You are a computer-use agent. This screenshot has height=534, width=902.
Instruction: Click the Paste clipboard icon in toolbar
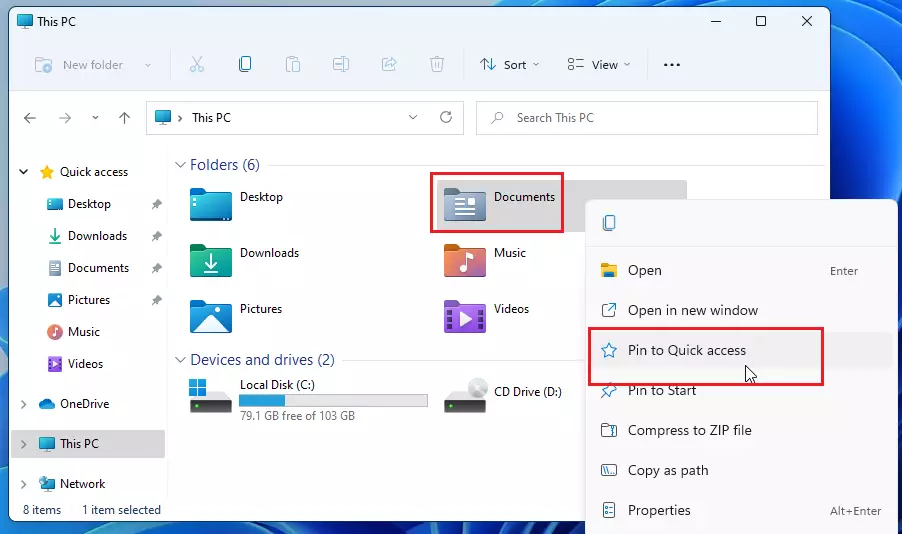293,64
